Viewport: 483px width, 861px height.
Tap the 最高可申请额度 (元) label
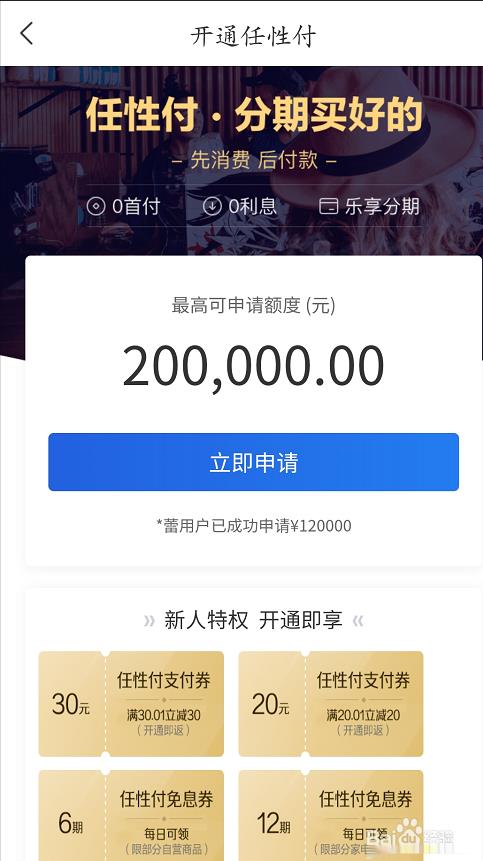coord(254,305)
